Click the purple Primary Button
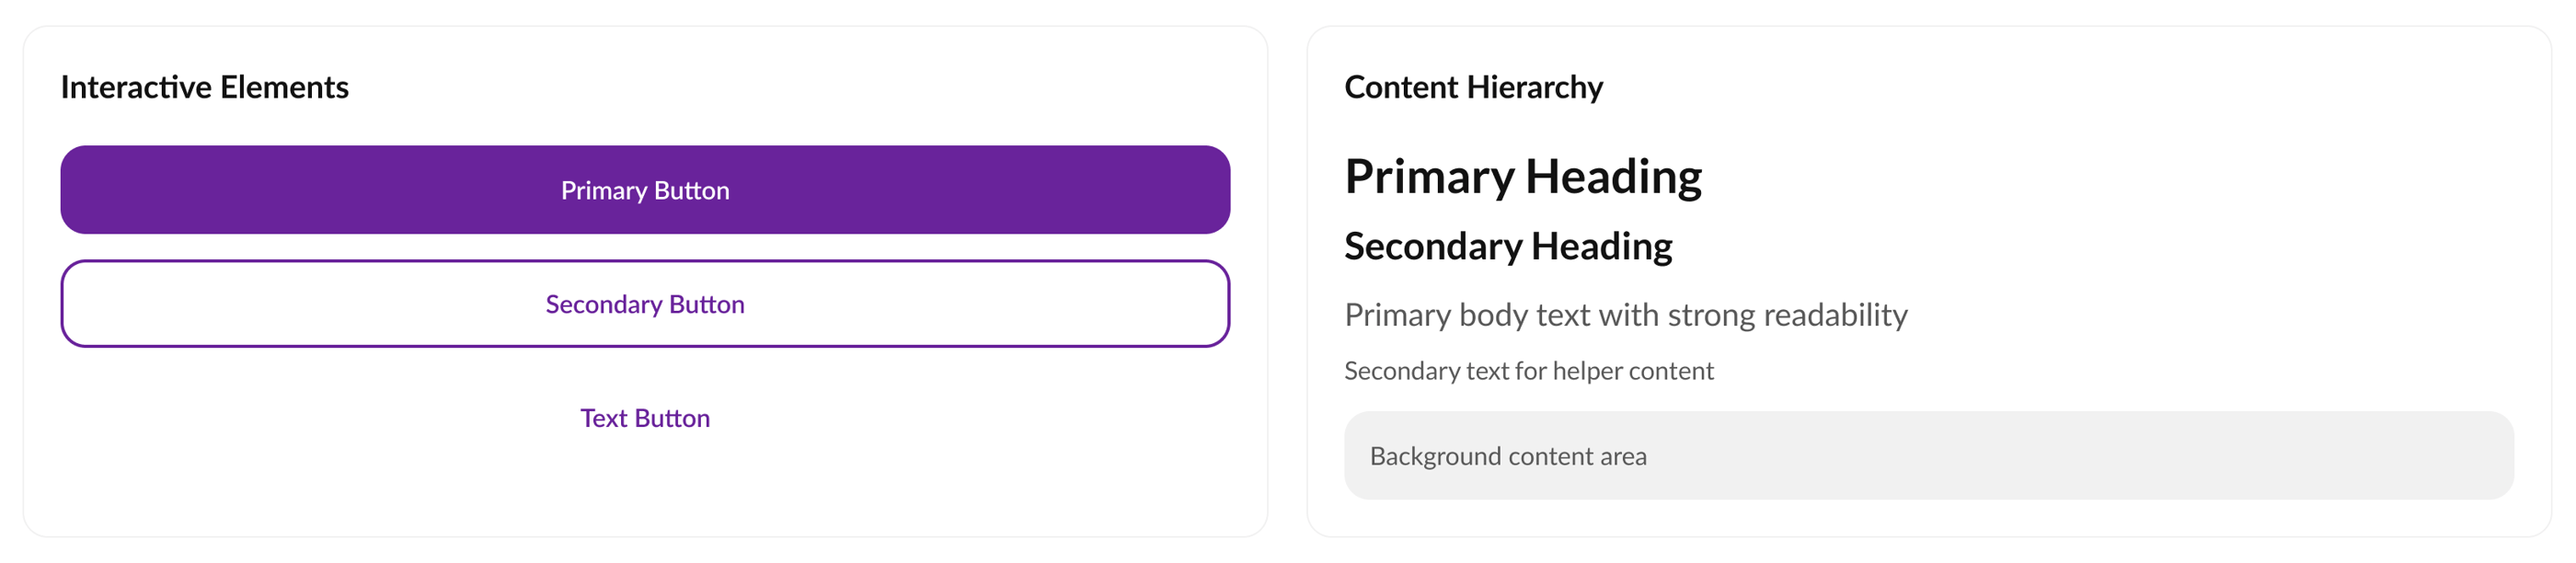 (645, 190)
